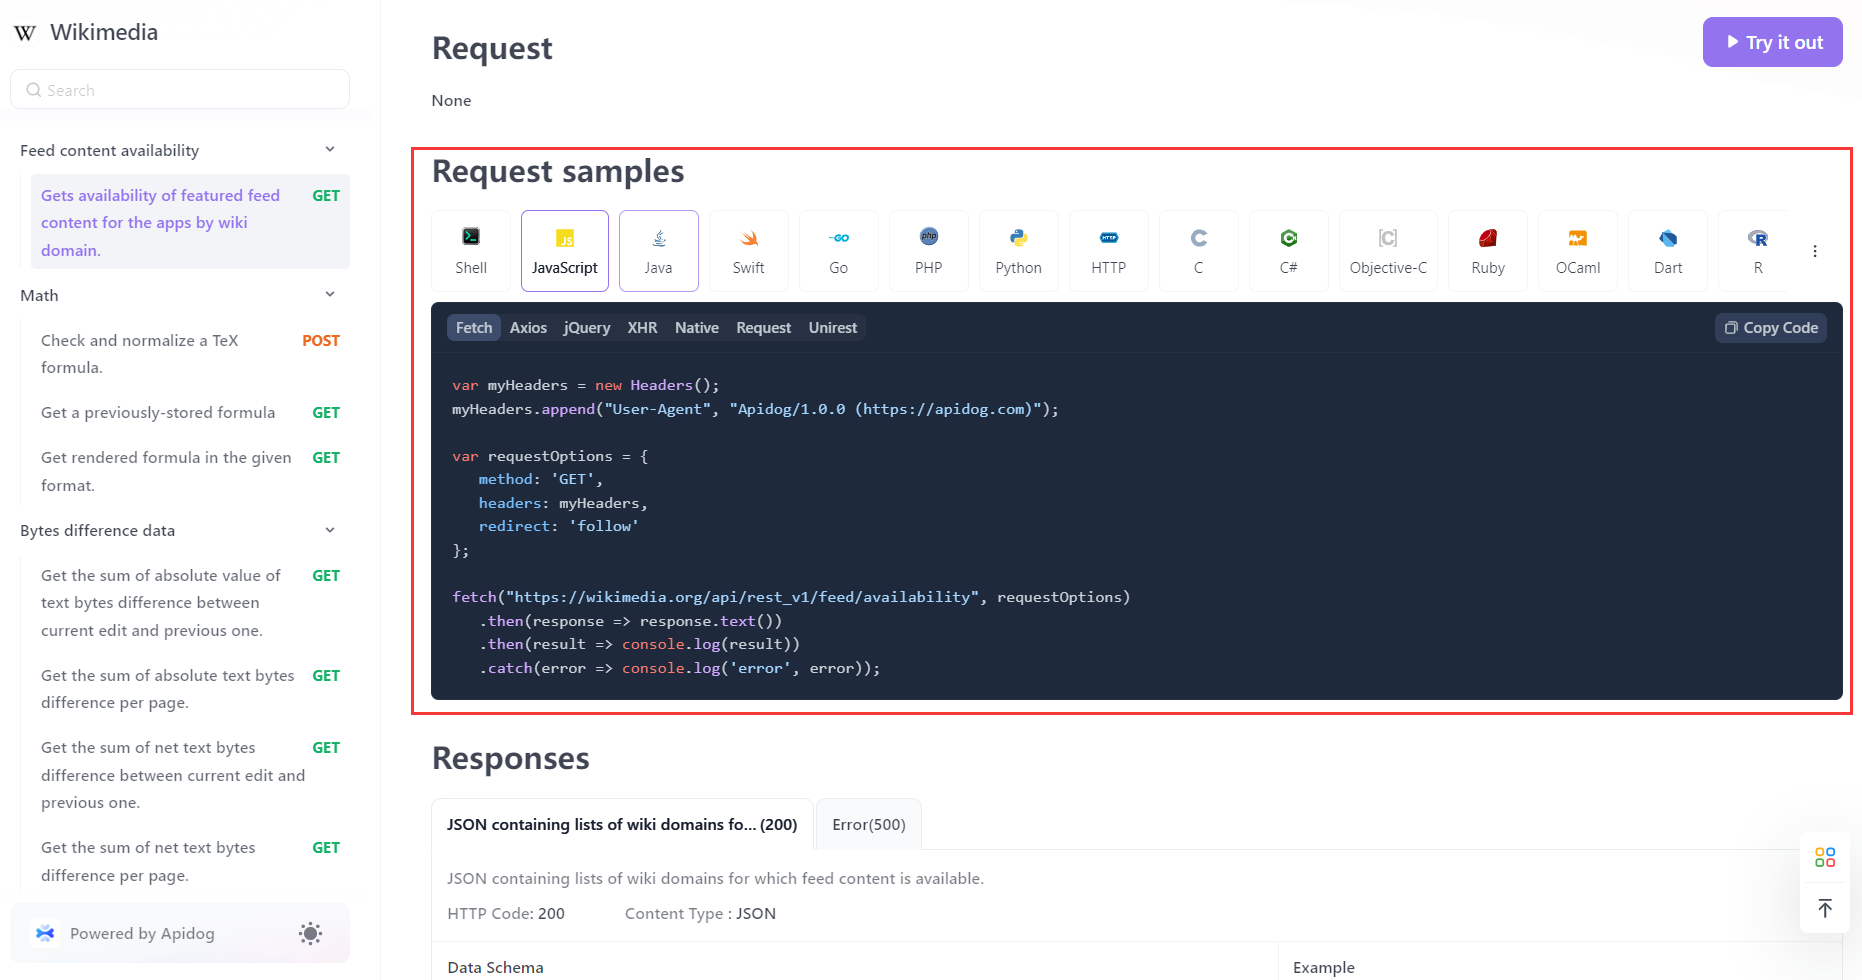Switch to the Unirest tab
This screenshot has width=1862, height=980.
(x=833, y=328)
